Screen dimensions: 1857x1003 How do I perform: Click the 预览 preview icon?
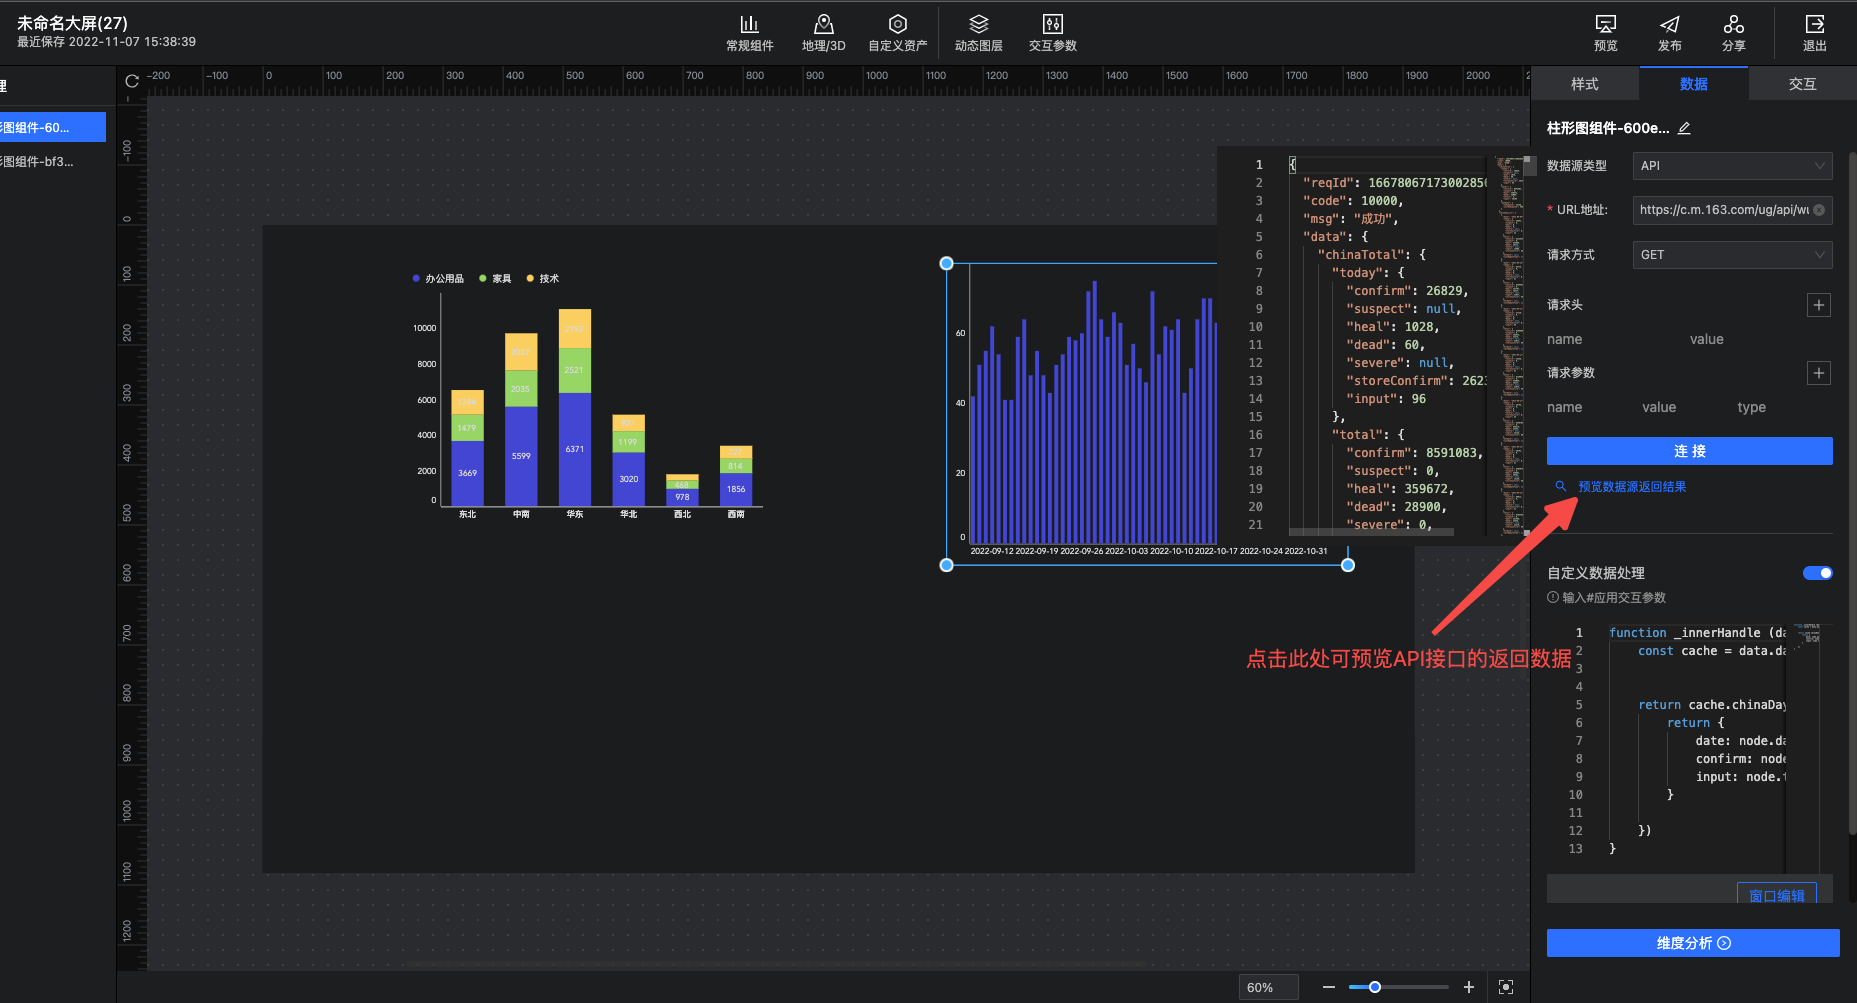point(1605,33)
